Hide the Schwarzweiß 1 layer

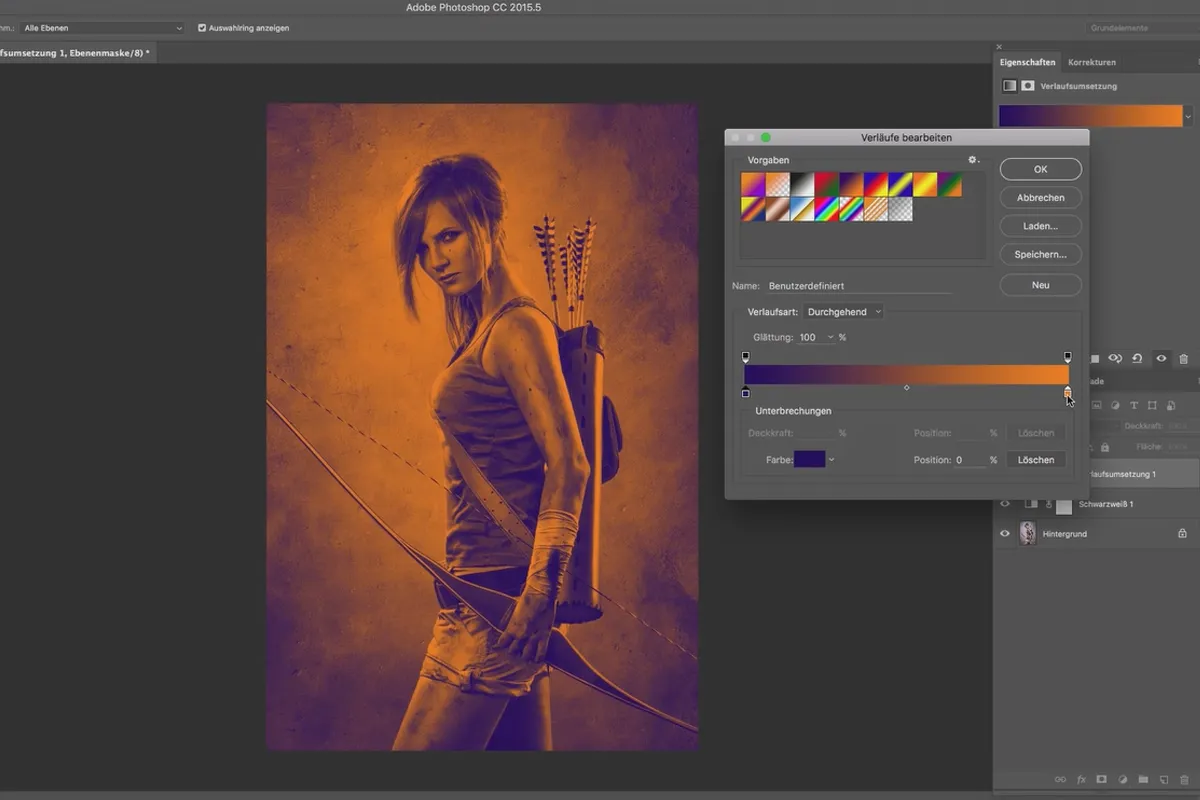click(1005, 504)
